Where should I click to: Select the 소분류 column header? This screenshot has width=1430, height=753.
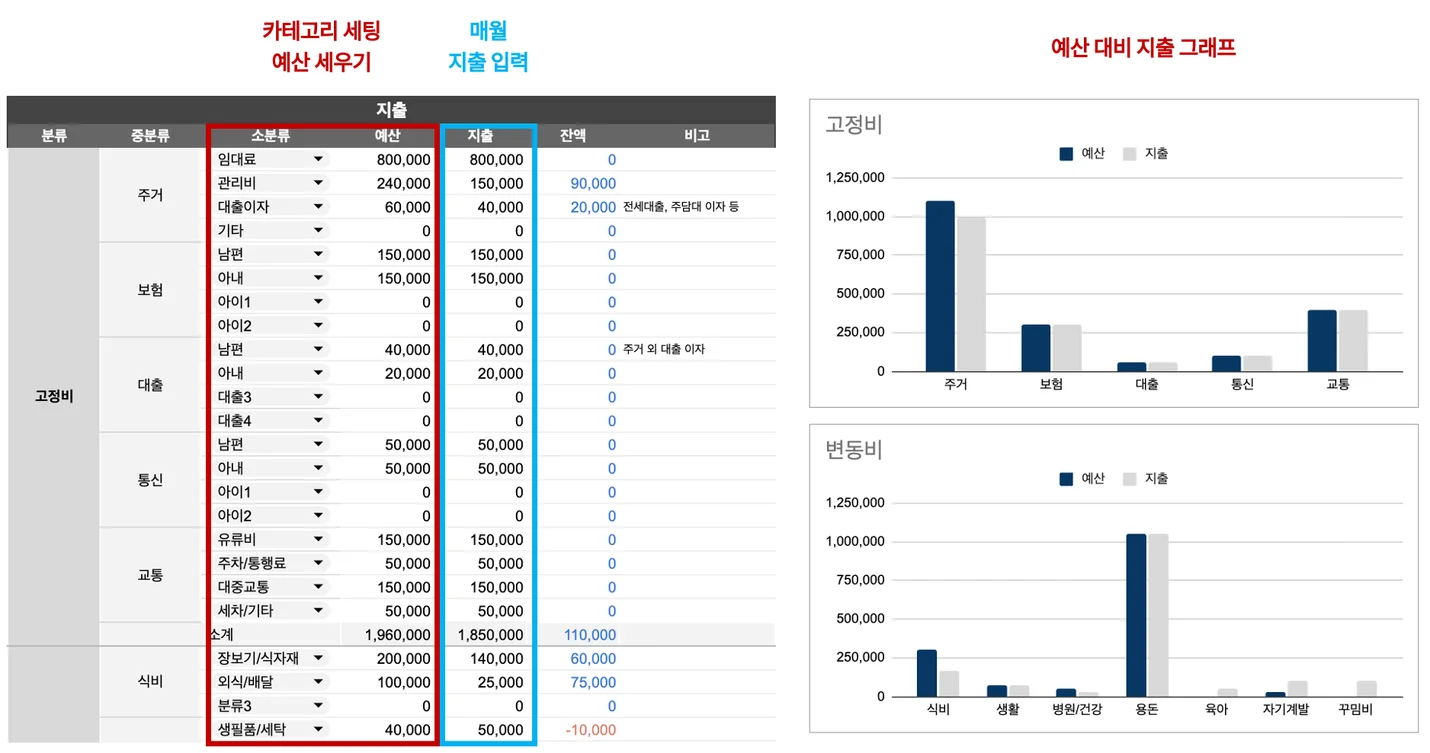[270, 136]
